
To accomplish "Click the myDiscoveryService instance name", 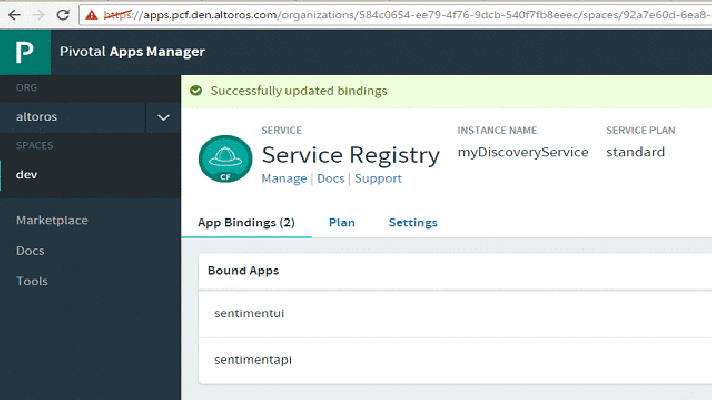I will click(523, 152).
